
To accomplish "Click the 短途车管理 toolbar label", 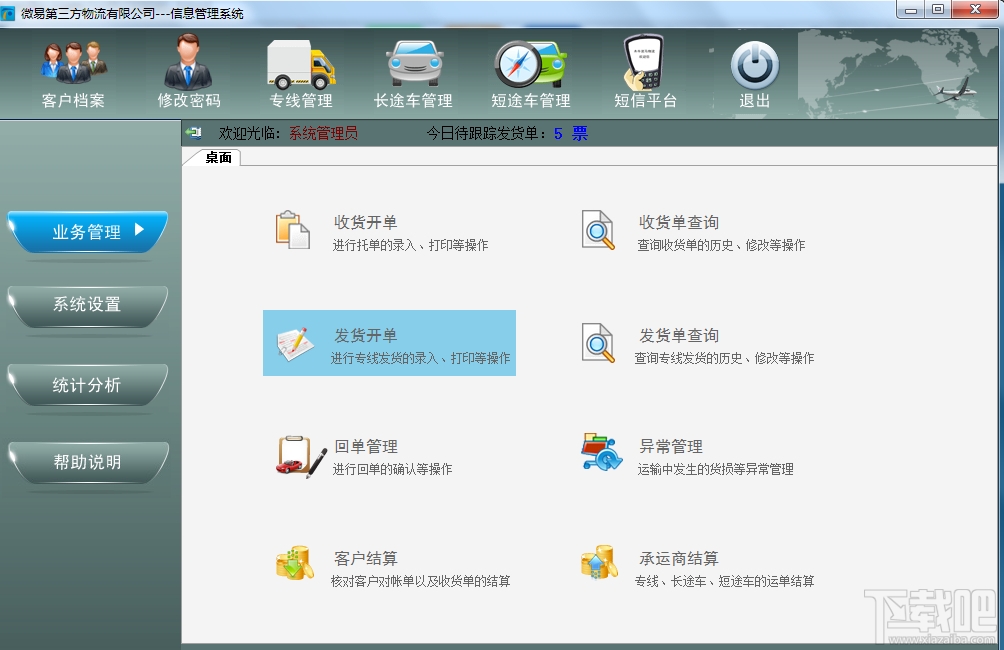I will [x=531, y=101].
